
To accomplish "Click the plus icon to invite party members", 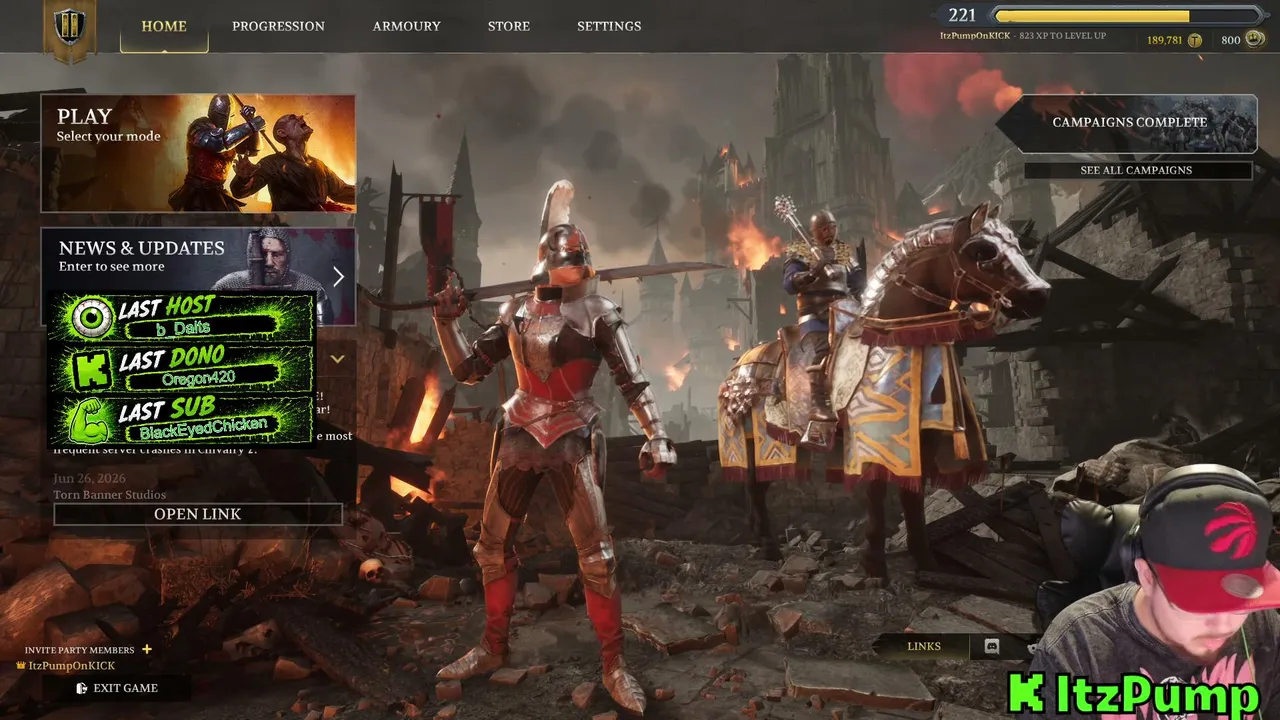I will [x=147, y=649].
